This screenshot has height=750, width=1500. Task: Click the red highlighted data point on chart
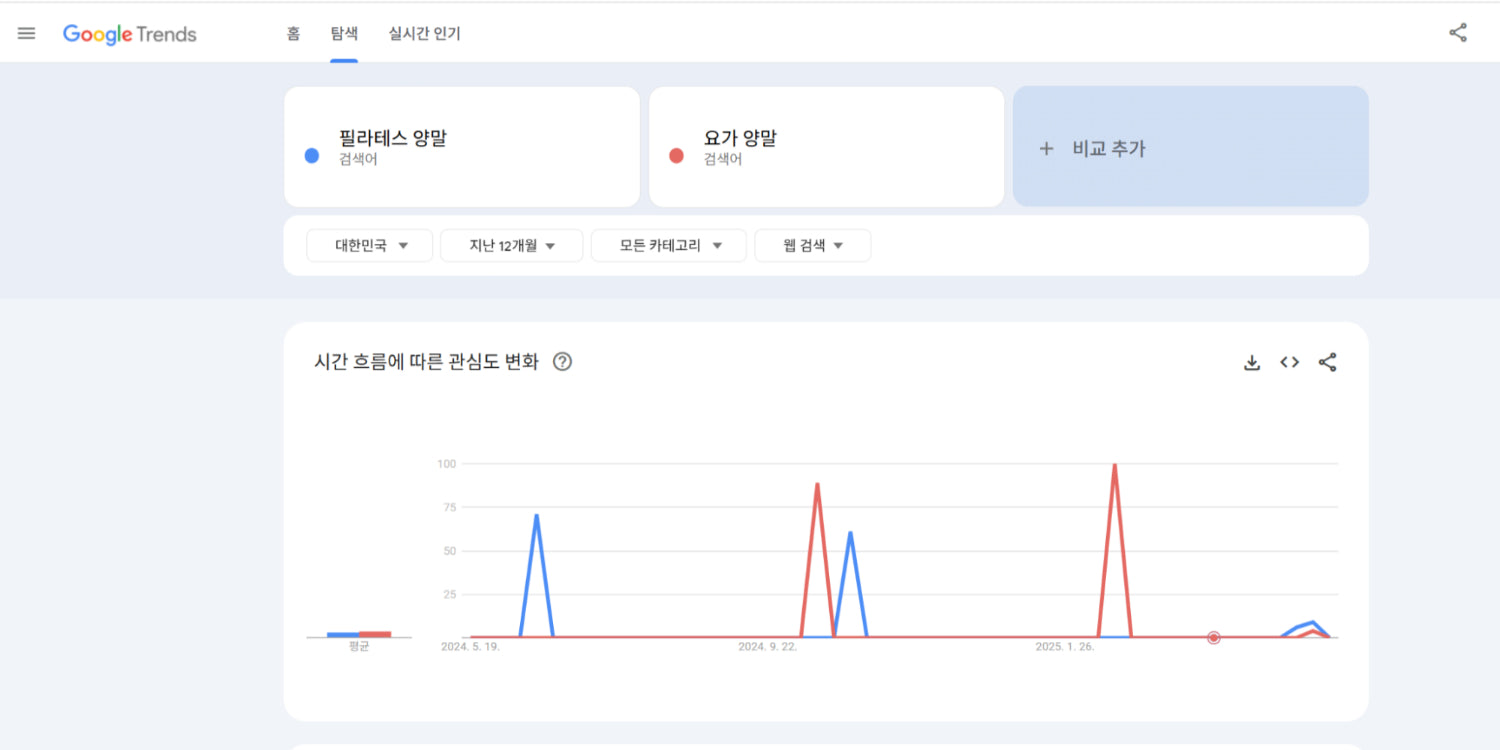pos(1214,637)
